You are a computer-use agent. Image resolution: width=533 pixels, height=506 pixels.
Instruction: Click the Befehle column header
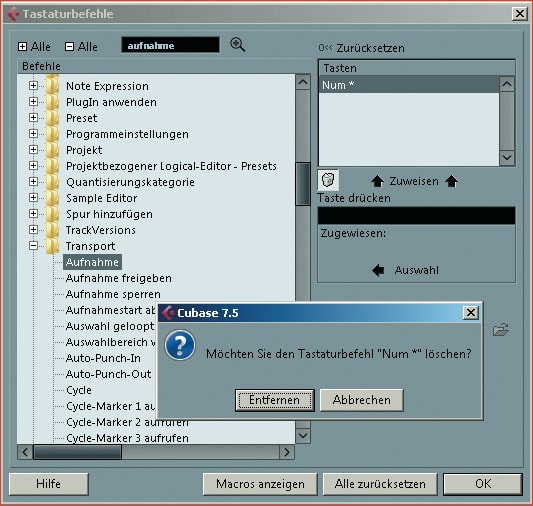tap(164, 66)
